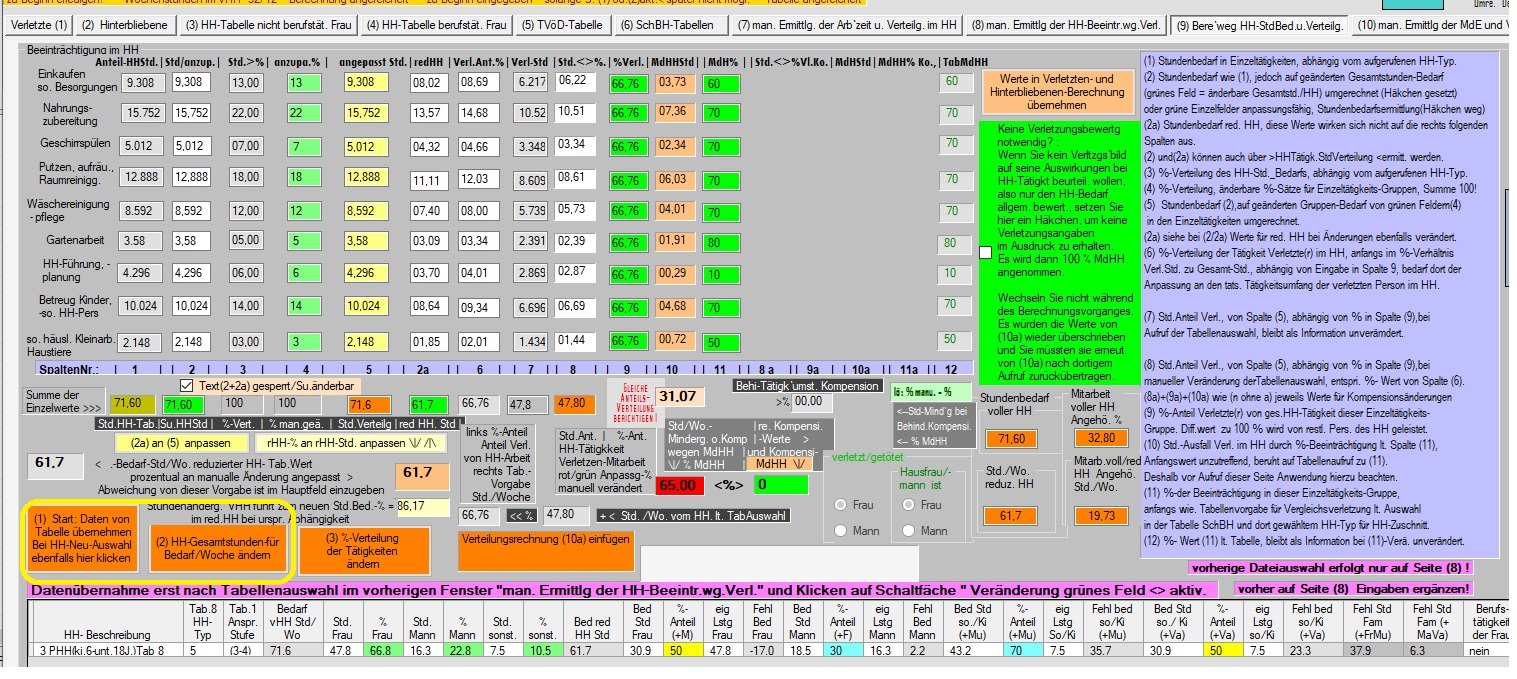1517x679 pixels.
Task: Select 'Mann' under verletzt/getötet
Action: (842, 531)
